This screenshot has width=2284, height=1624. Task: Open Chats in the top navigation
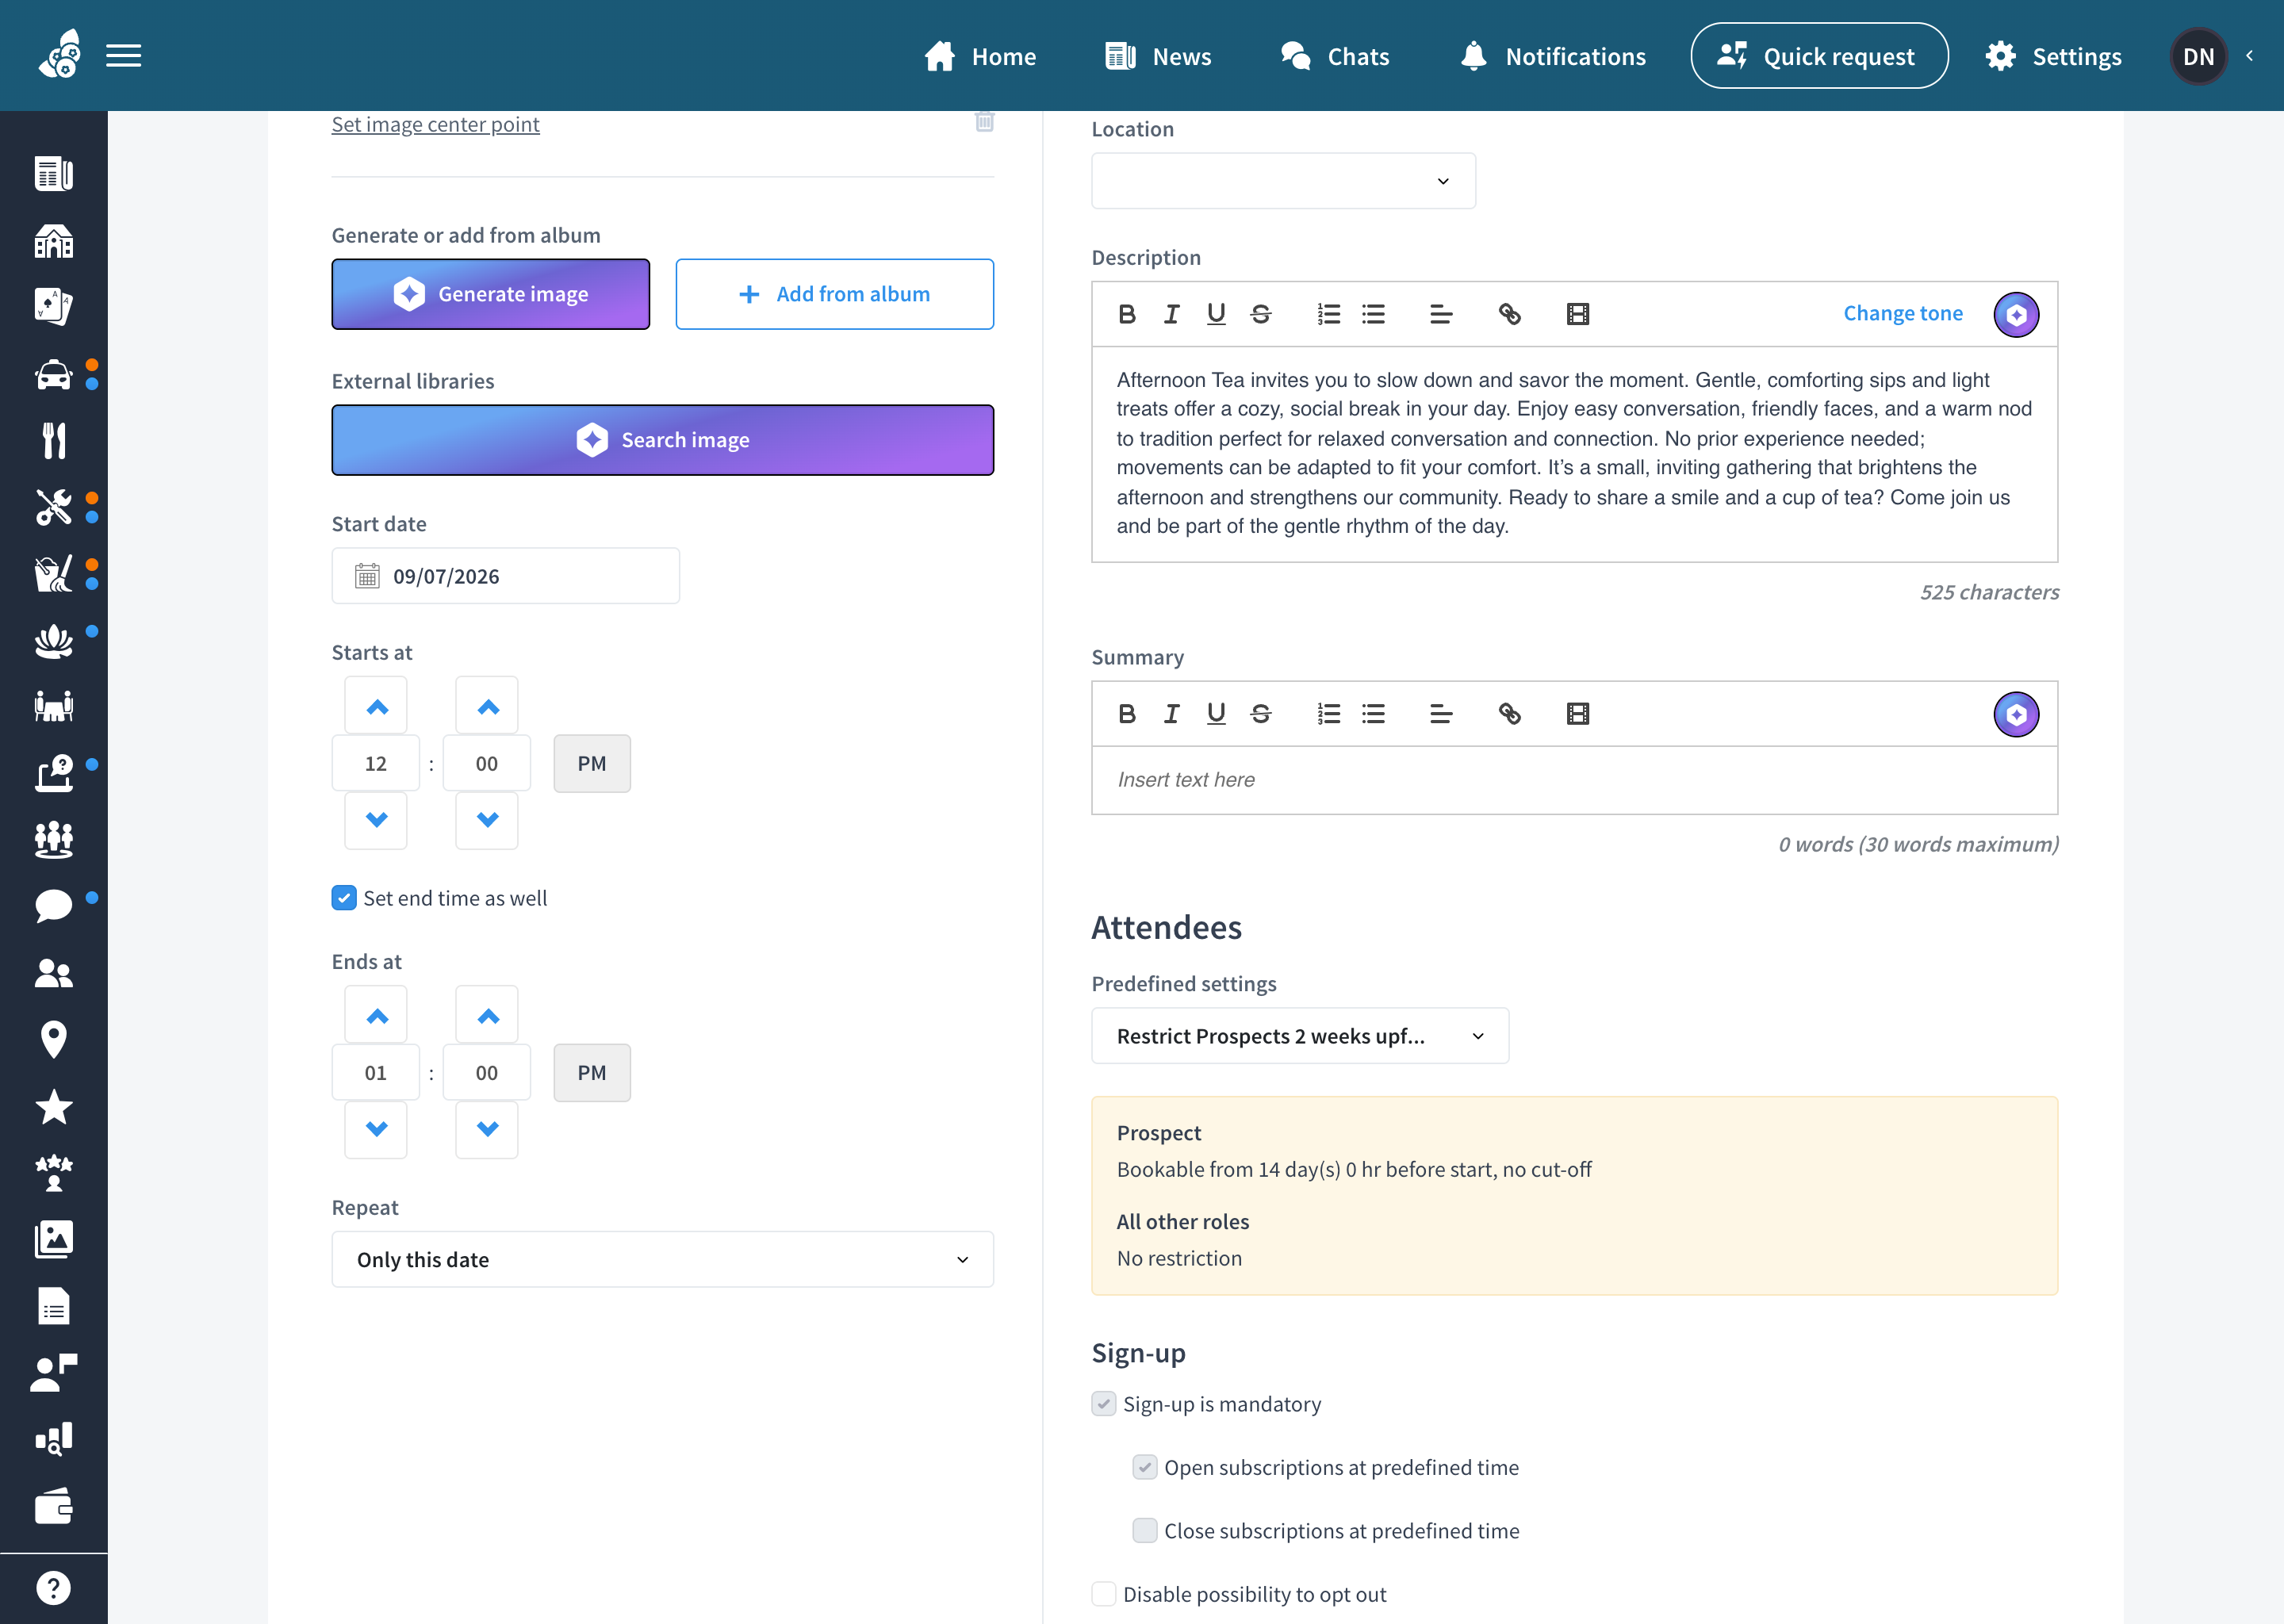pyautogui.click(x=1335, y=56)
